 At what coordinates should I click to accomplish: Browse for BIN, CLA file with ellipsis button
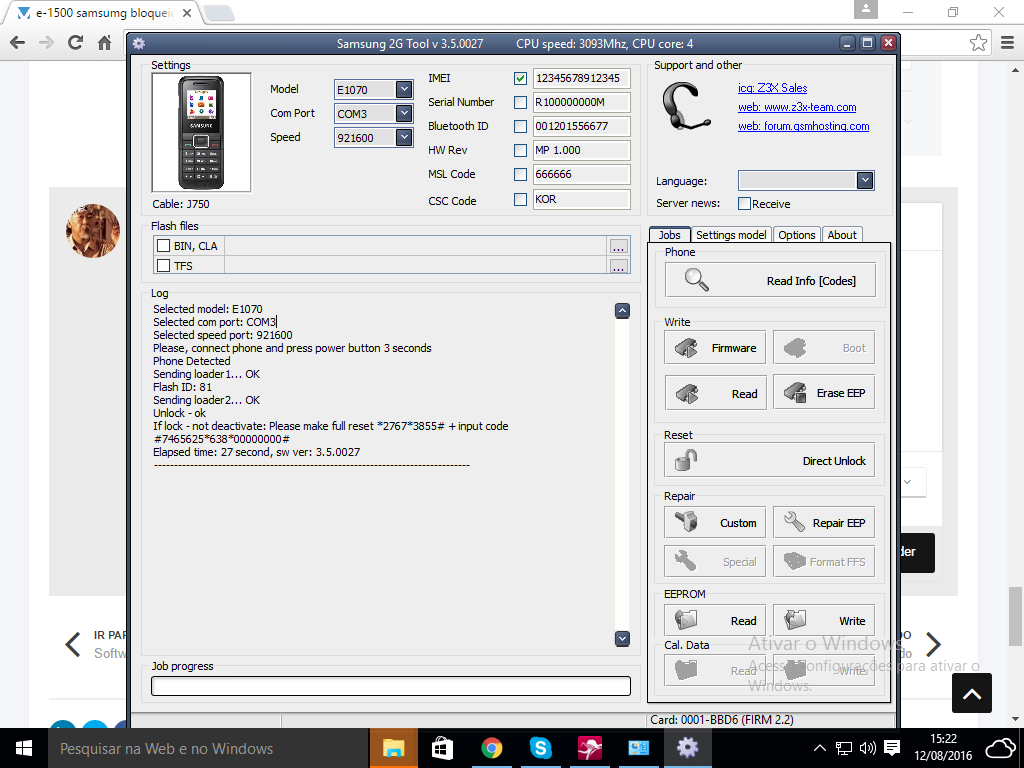[x=618, y=246]
